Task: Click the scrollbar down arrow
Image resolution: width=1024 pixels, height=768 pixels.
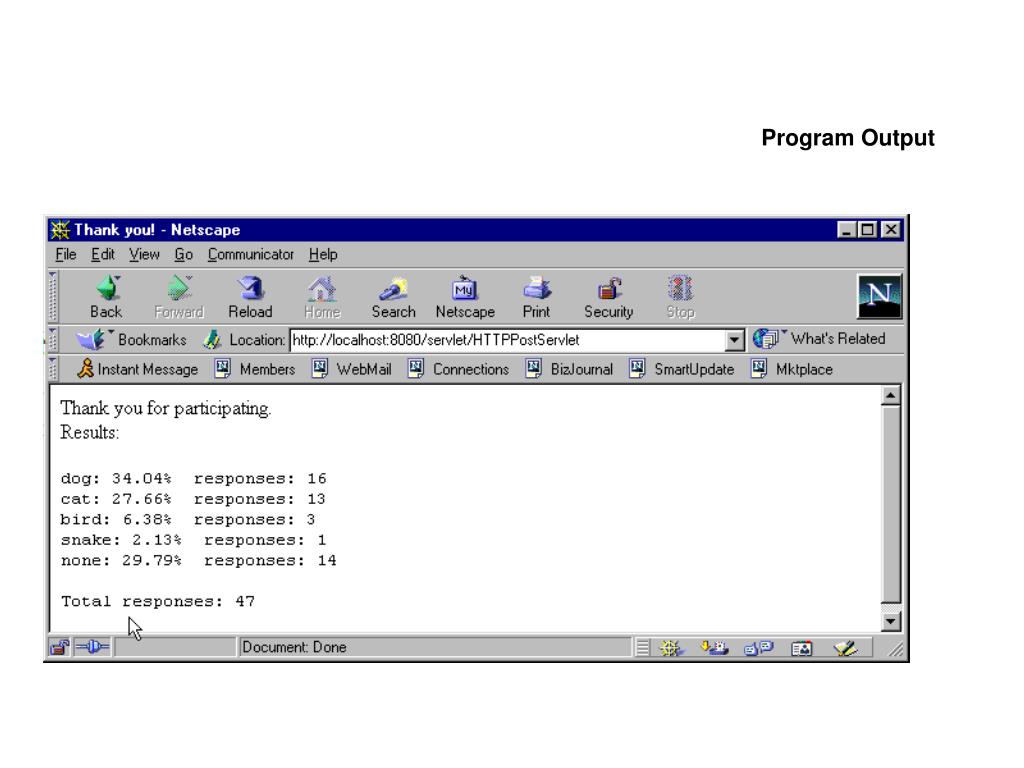Action: click(891, 621)
